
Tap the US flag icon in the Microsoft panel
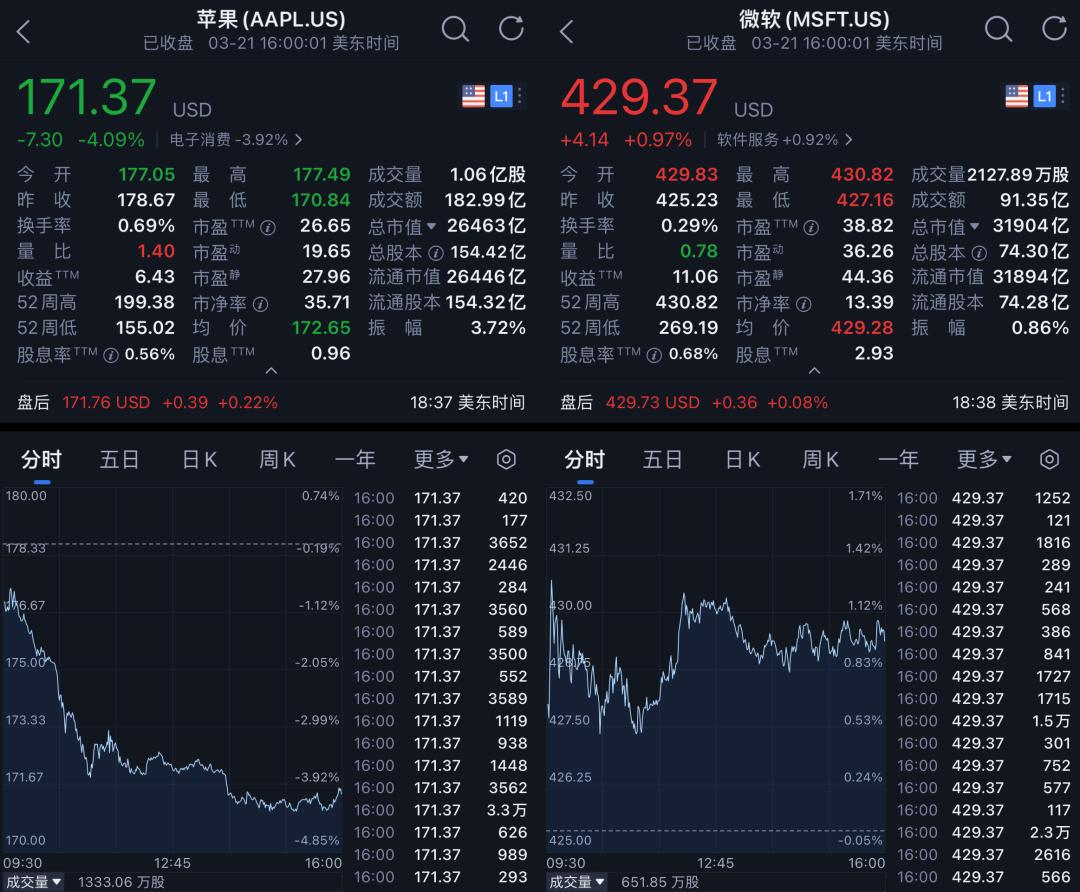pos(1016,96)
